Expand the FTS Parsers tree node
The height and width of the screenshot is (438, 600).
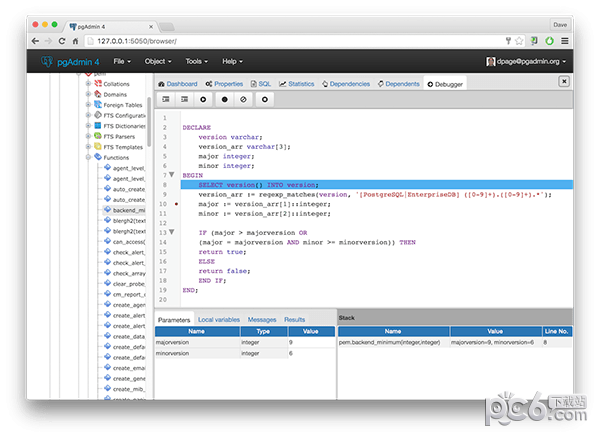point(88,136)
